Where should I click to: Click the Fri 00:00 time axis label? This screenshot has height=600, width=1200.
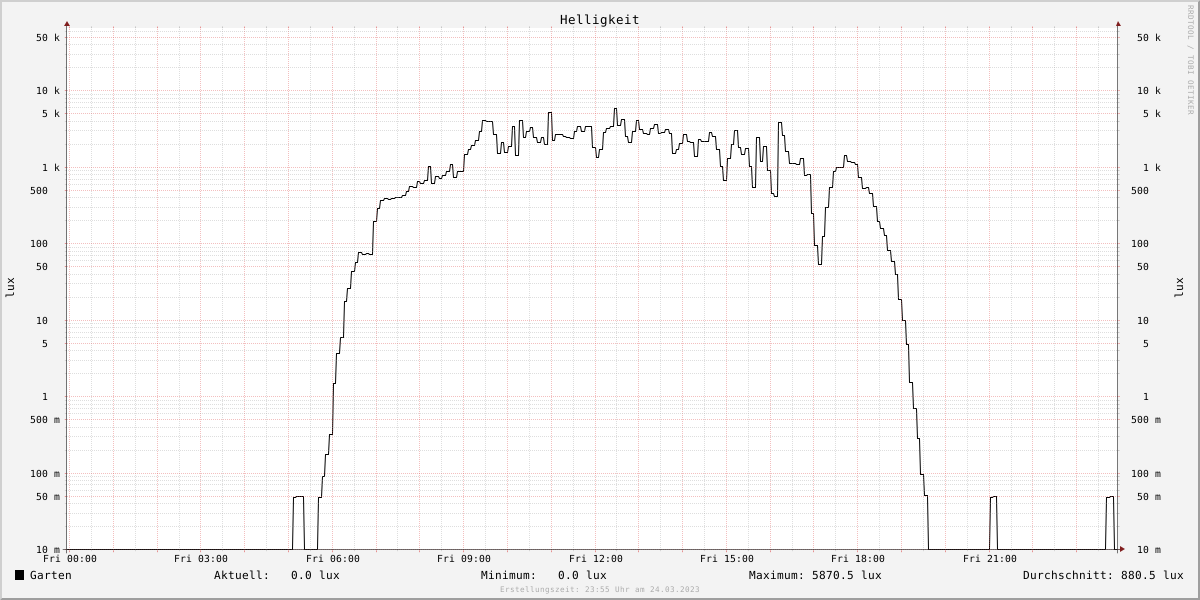pyautogui.click(x=70, y=559)
